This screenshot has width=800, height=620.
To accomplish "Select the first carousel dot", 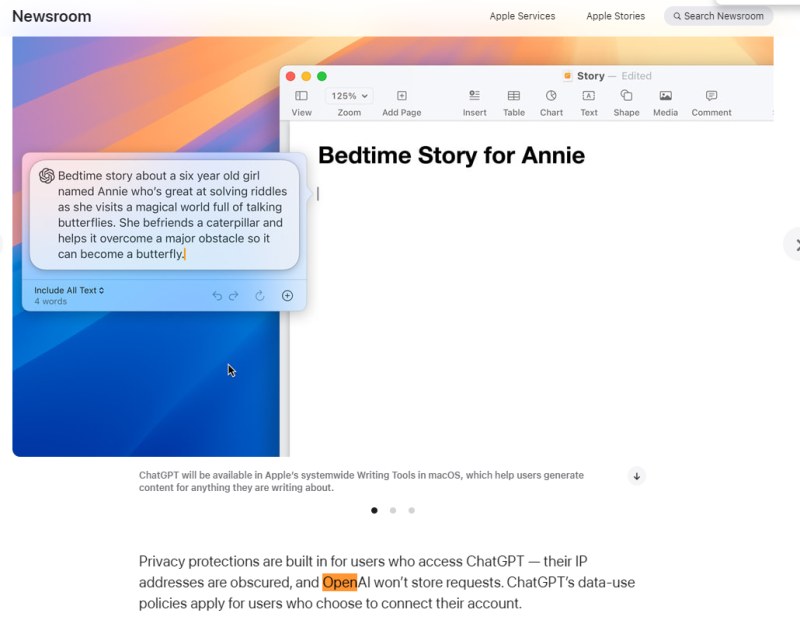I will [374, 510].
